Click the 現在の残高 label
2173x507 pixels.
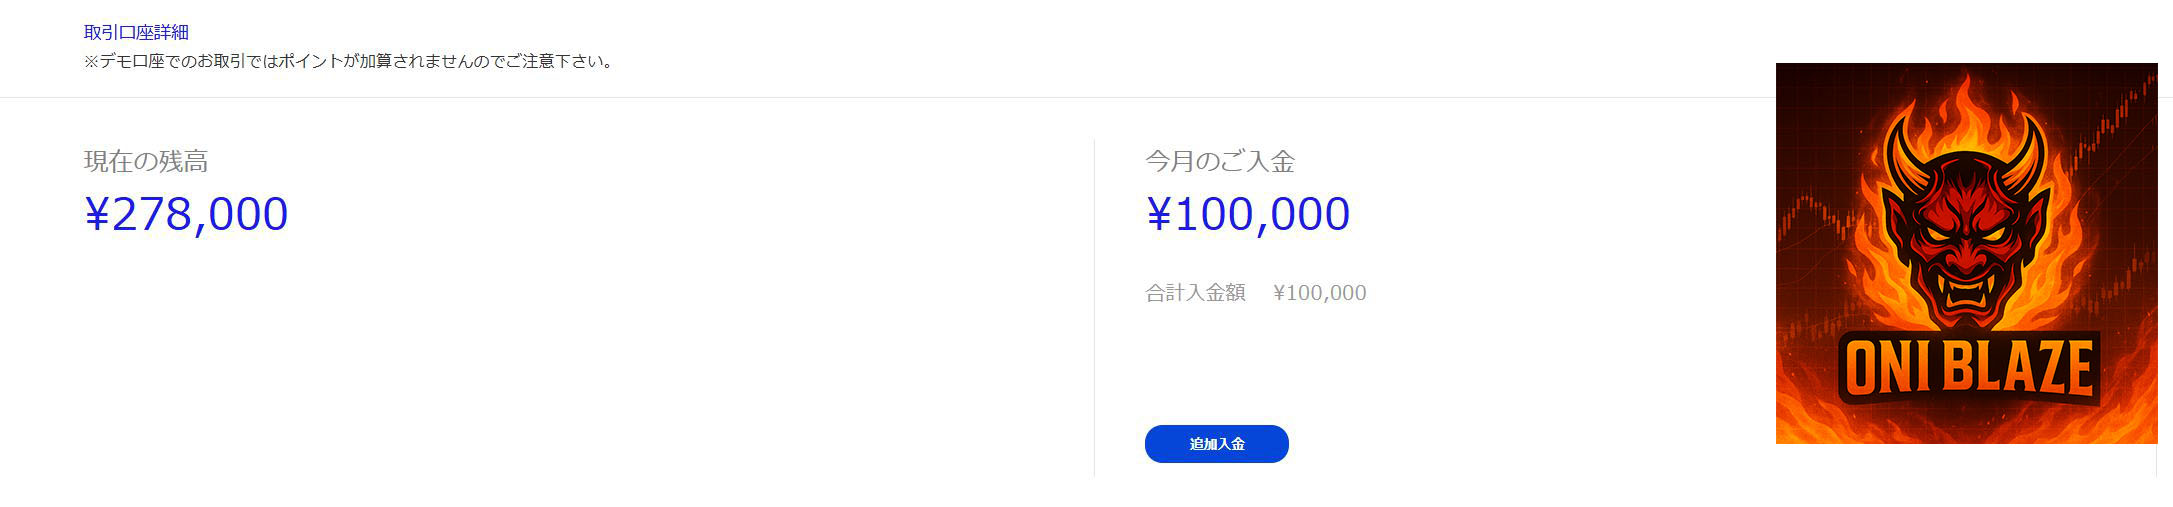(x=146, y=161)
